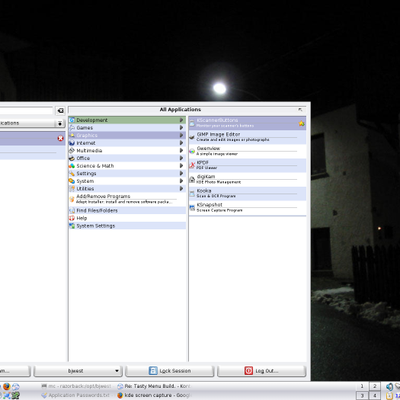Open the Applications combo box
Screen dimensions: 400x400
(x=32, y=123)
